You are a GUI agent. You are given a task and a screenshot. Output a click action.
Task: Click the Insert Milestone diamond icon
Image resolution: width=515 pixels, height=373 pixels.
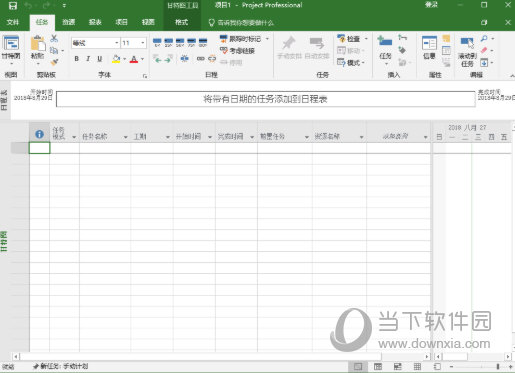point(402,50)
